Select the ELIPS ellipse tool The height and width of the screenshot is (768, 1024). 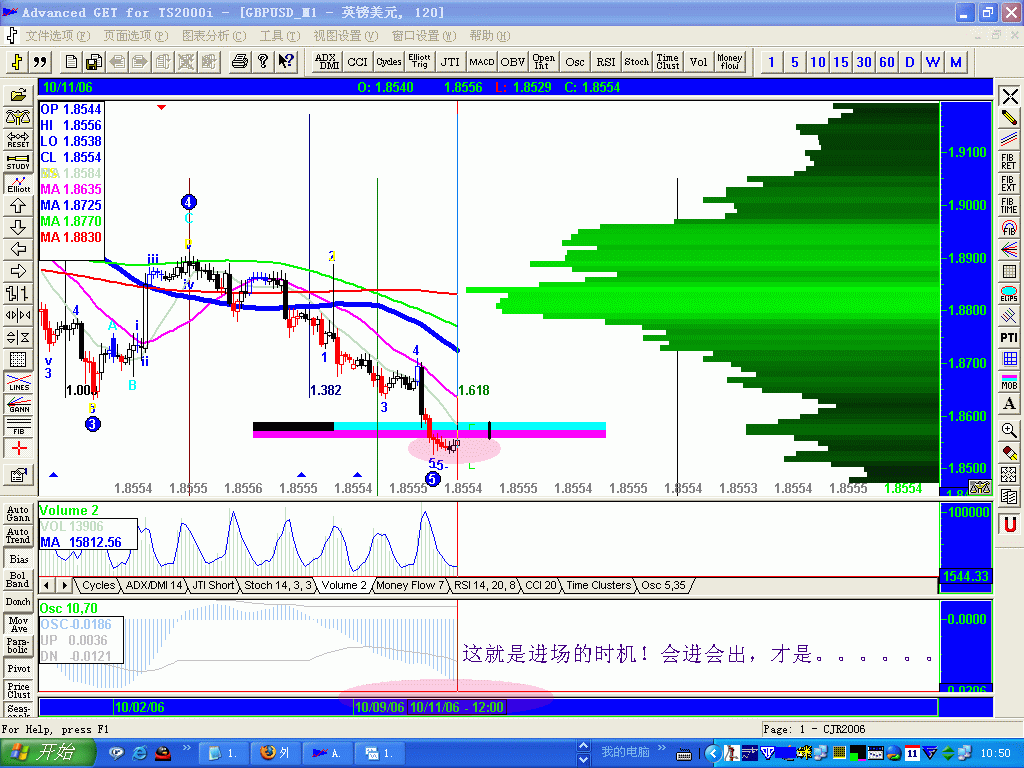pyautogui.click(x=1009, y=289)
